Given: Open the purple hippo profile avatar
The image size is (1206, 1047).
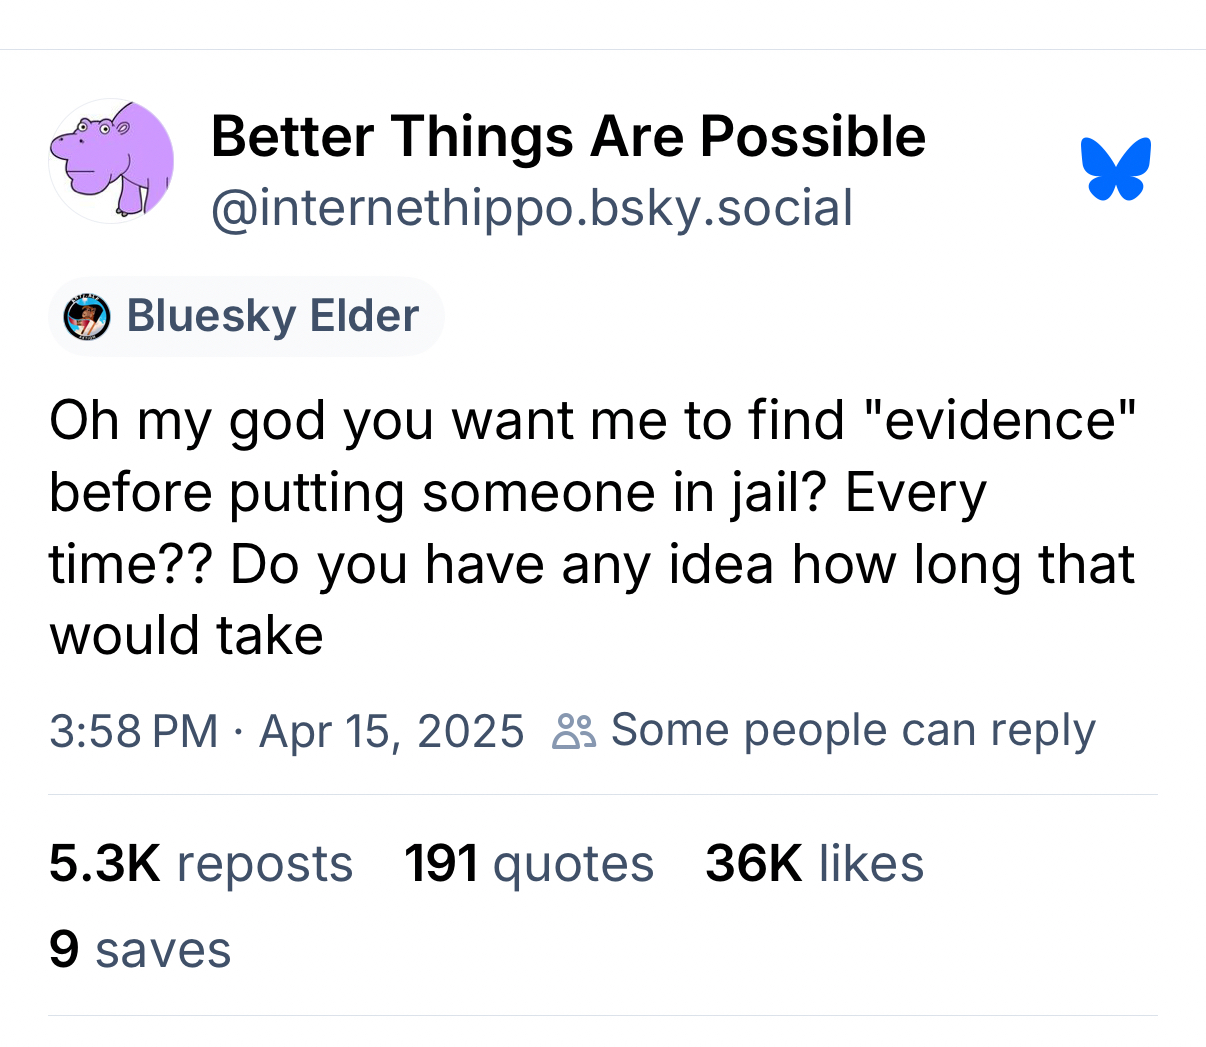Looking at the screenshot, I should (112, 160).
